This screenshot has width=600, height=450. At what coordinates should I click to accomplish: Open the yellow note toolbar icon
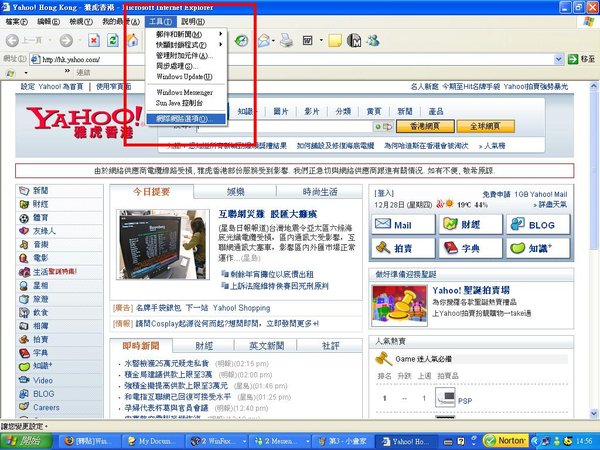335,40
